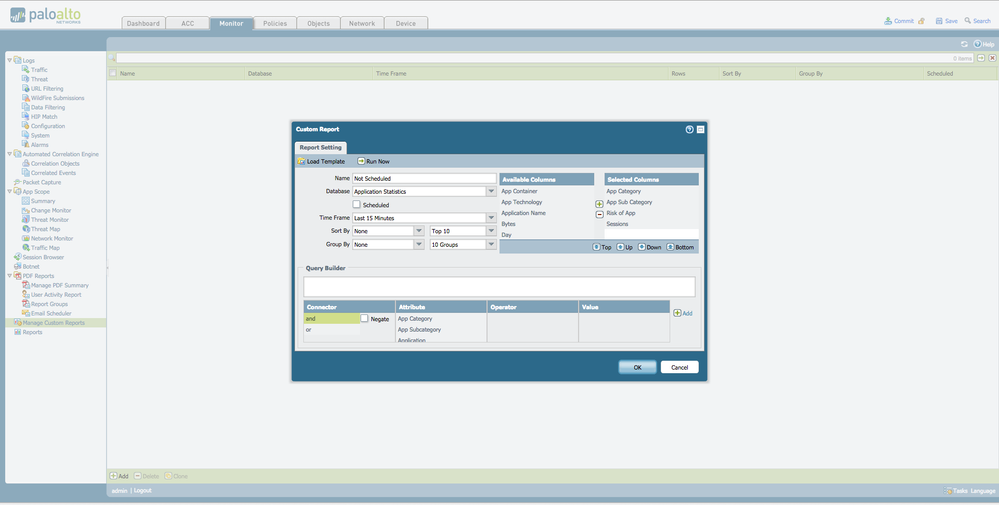Move selected column to Bottom
Viewport: 999px width, 505px height.
tap(680, 247)
